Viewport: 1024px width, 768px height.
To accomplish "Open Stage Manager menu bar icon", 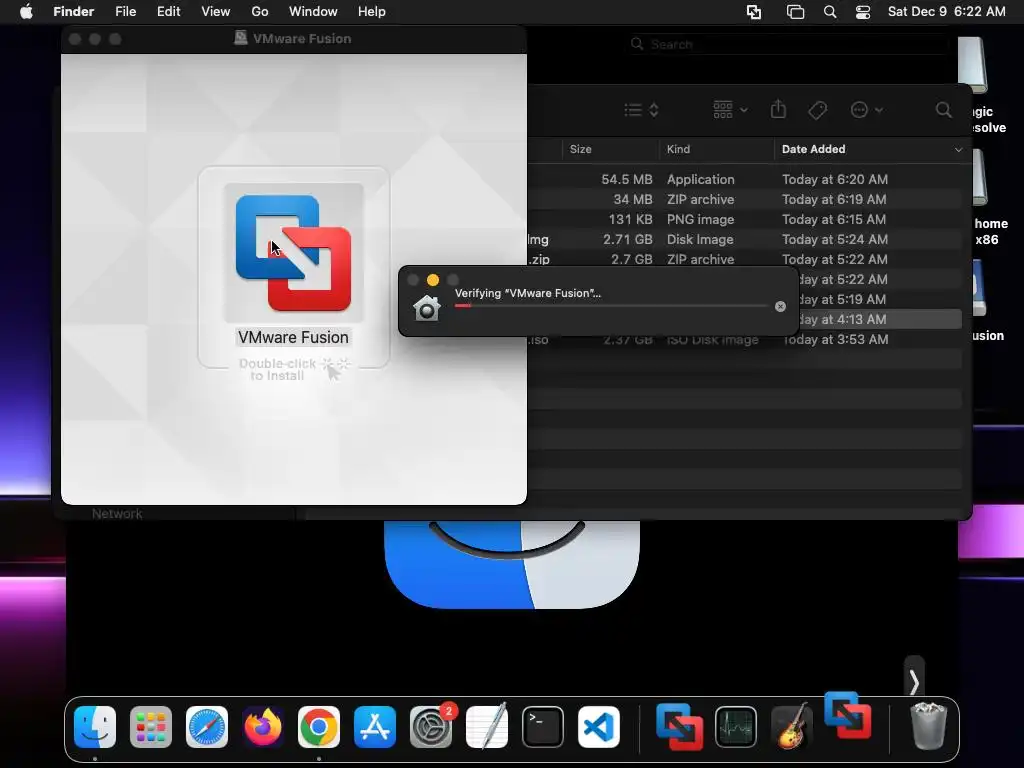I will click(x=795, y=12).
